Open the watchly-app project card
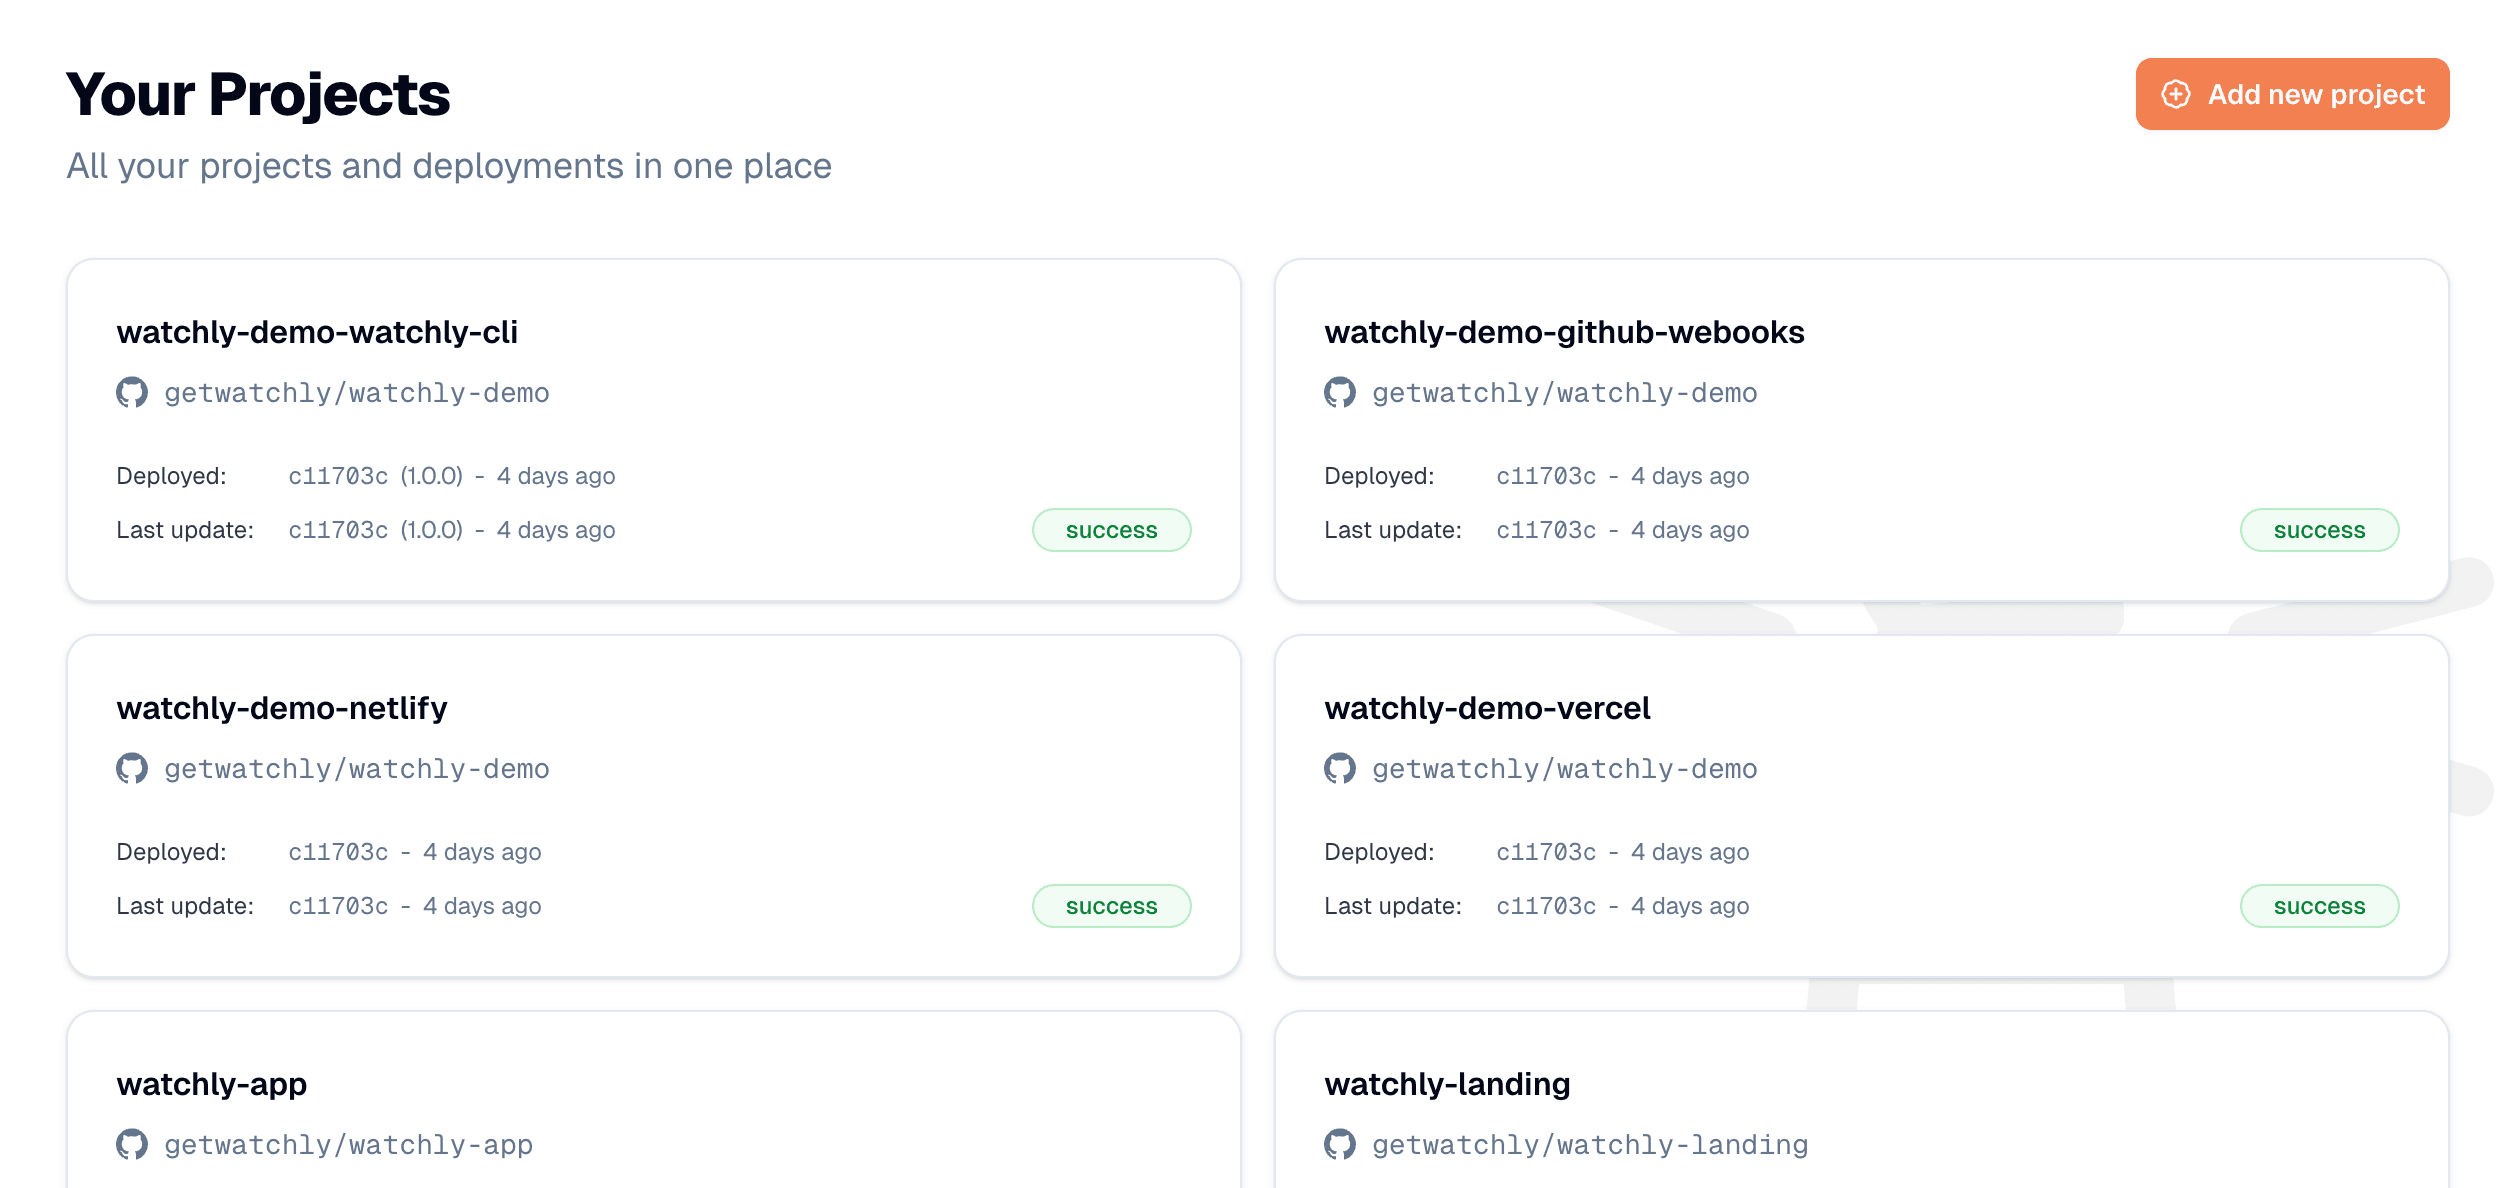This screenshot has height=1188, width=2508. 652,1100
